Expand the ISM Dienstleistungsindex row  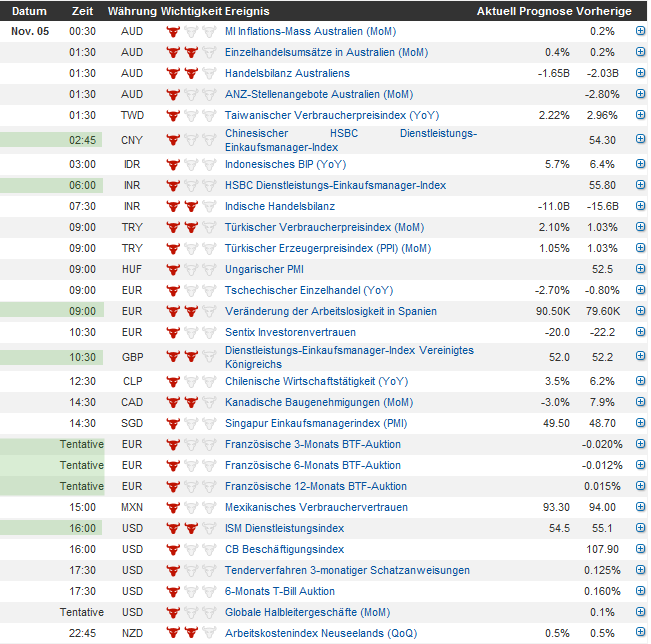click(640, 528)
